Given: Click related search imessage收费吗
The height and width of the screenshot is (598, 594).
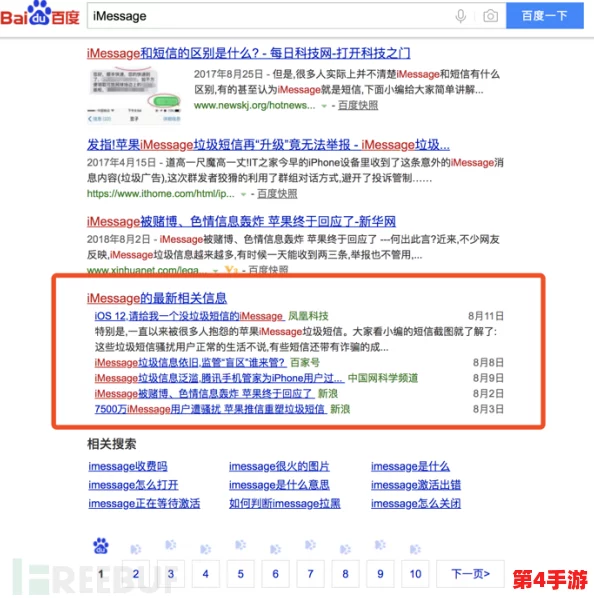Looking at the screenshot, I should point(128,466).
